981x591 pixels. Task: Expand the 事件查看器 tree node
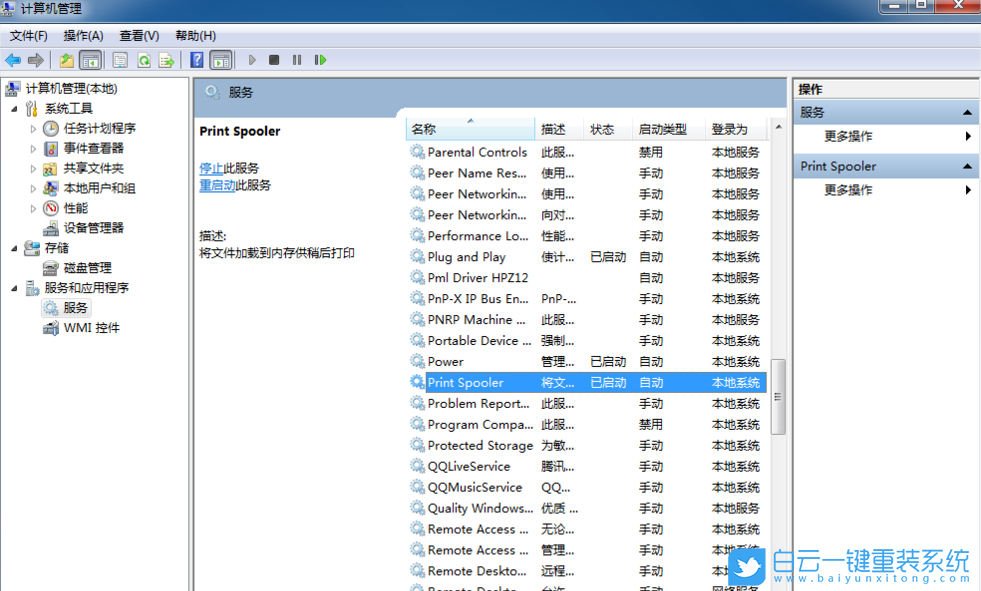(33, 149)
